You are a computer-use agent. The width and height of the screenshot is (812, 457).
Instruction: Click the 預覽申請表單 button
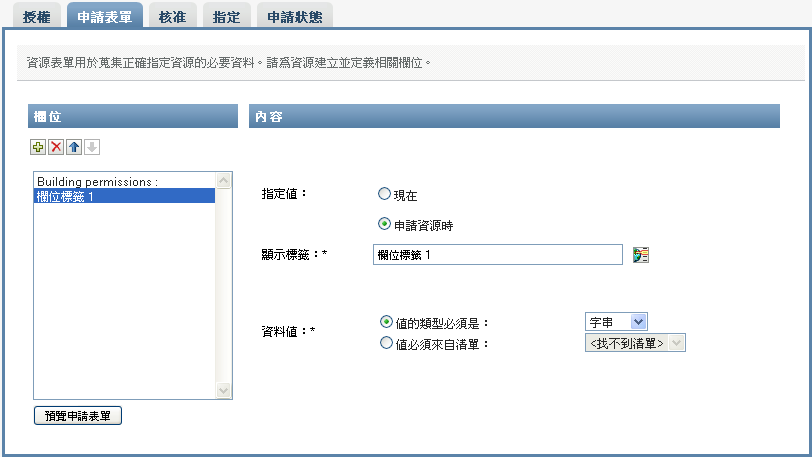(78, 416)
